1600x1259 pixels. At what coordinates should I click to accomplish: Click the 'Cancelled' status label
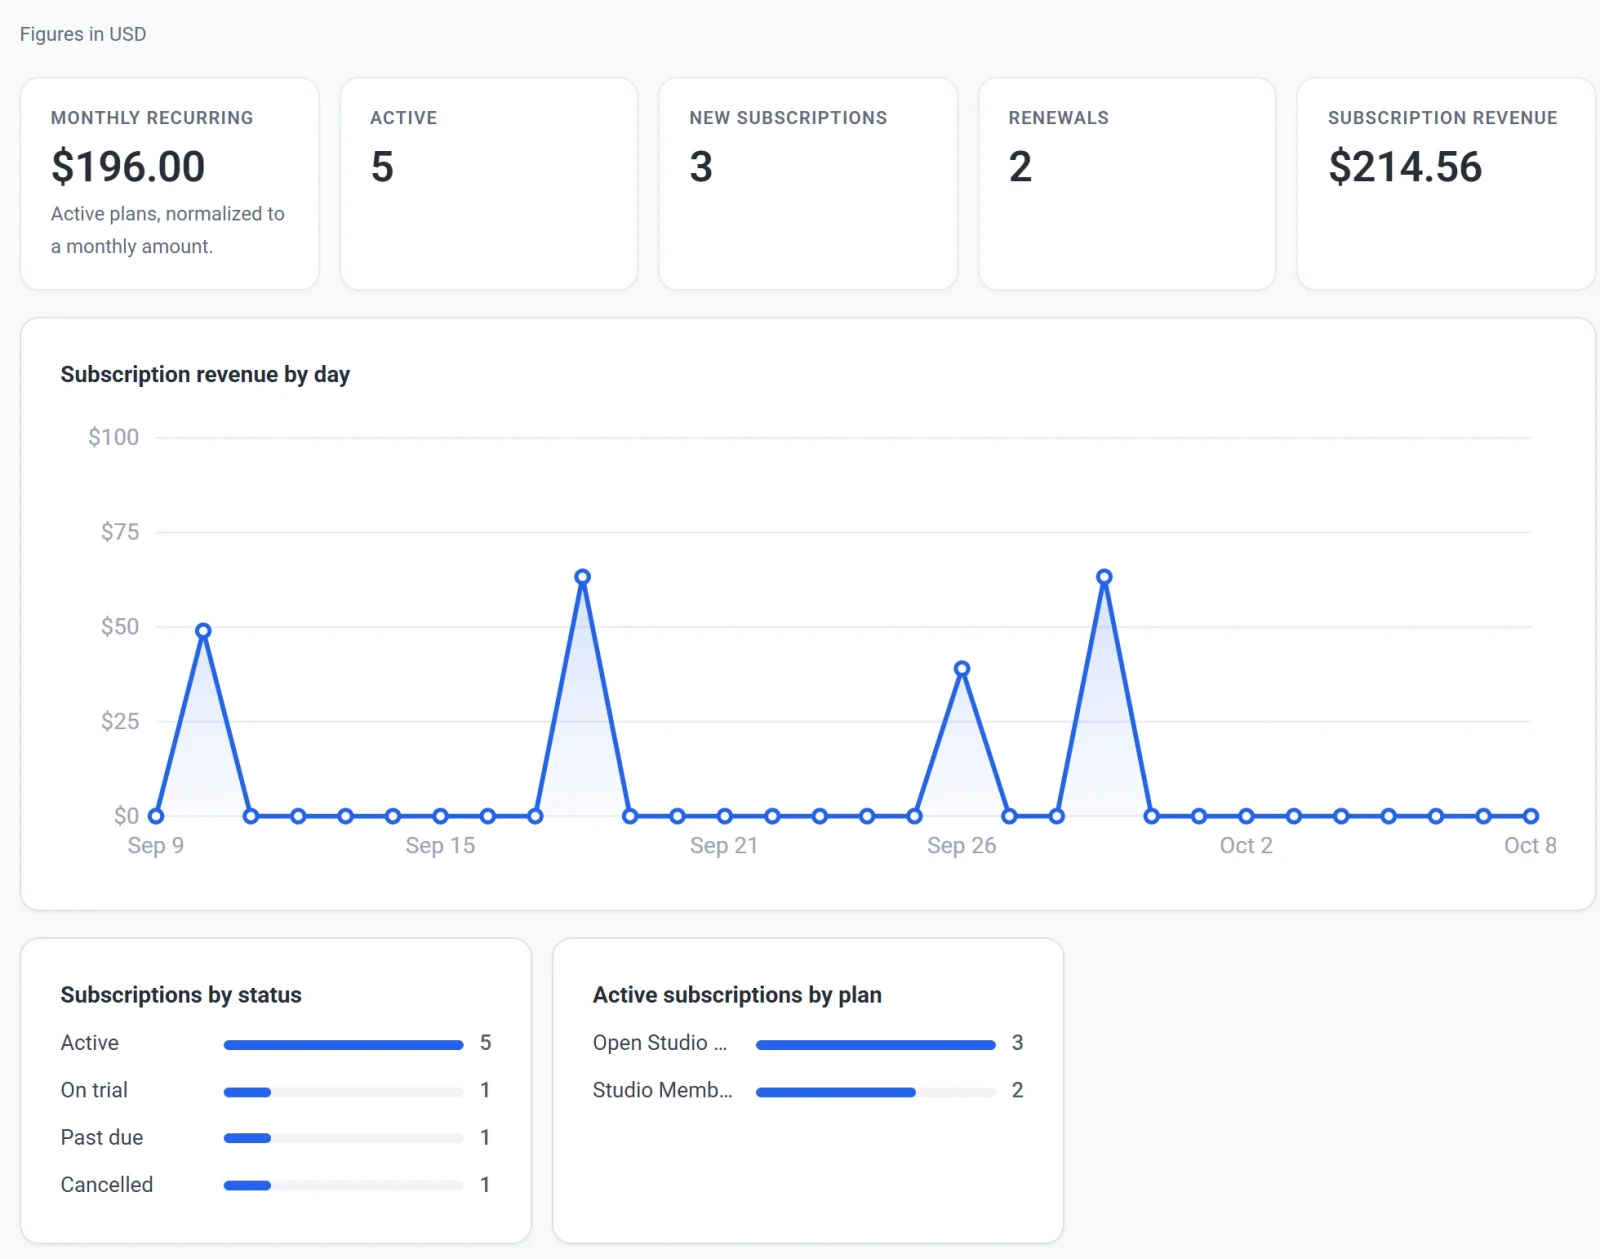pos(107,1185)
